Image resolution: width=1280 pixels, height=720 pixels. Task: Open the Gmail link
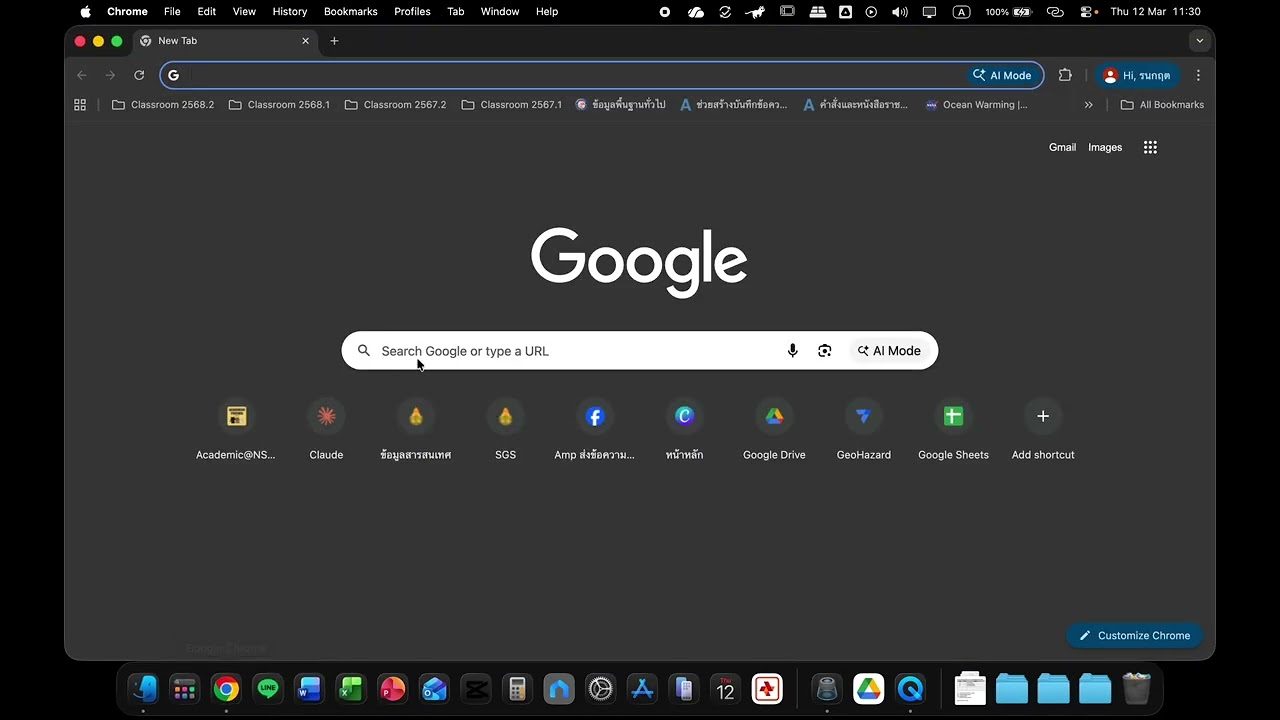point(1062,147)
